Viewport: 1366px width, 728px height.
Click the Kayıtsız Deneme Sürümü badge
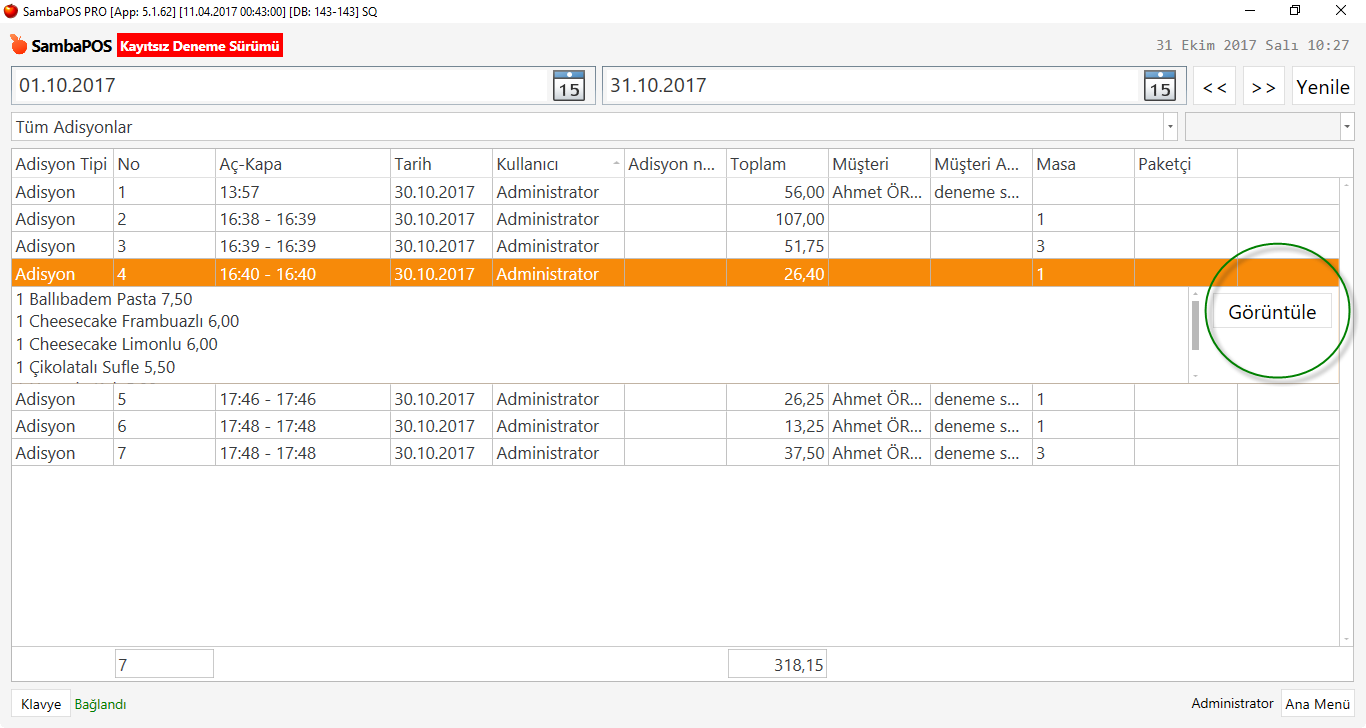coord(200,46)
